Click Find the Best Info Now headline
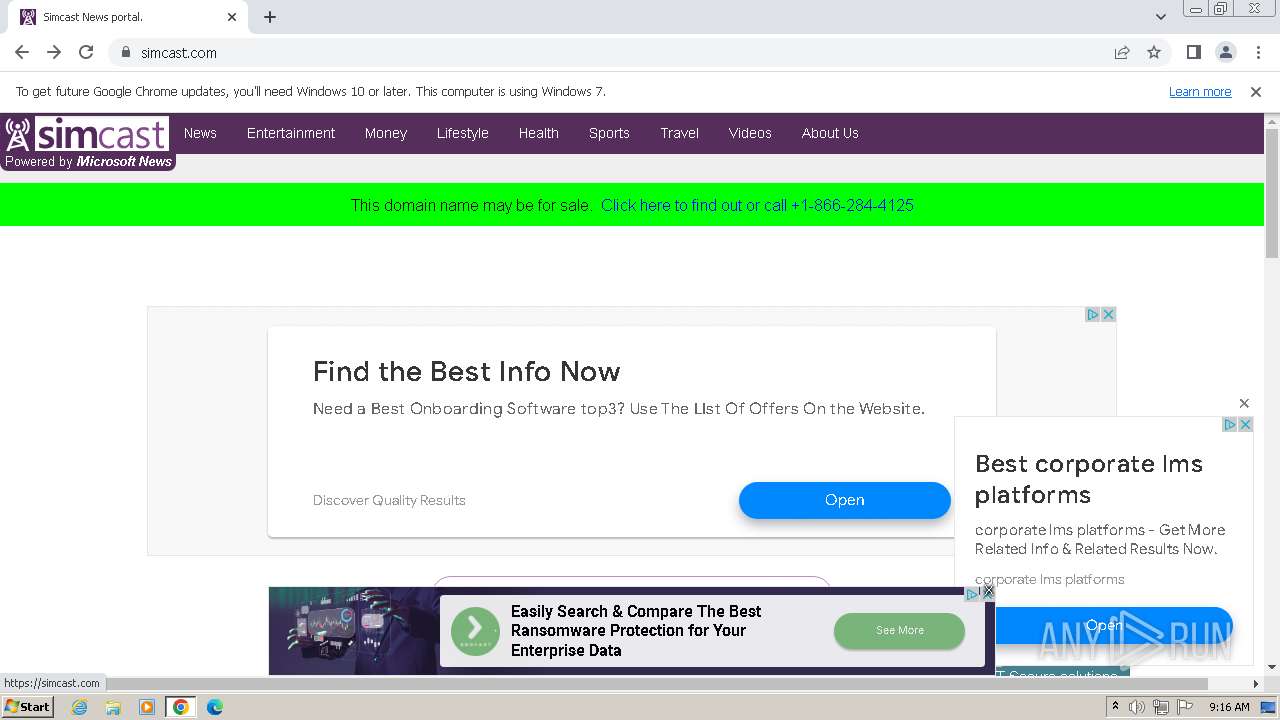This screenshot has width=1280, height=720. pos(467,372)
